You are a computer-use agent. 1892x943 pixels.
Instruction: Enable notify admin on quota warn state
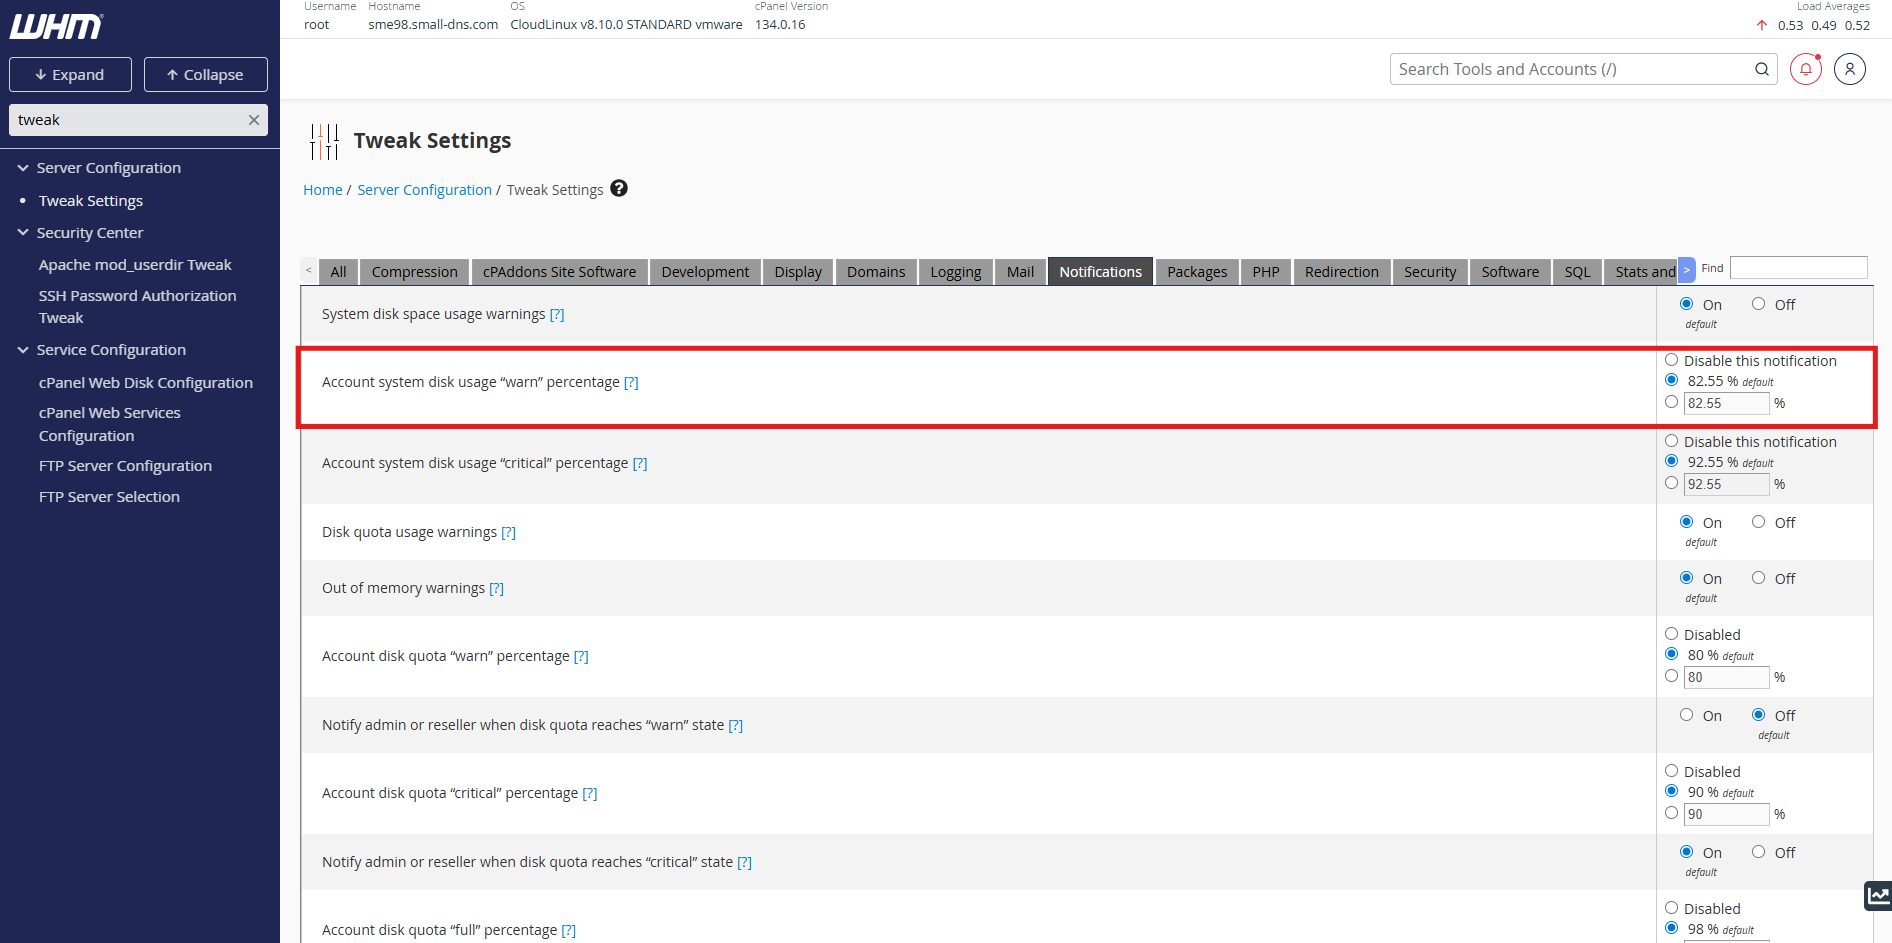pos(1686,715)
